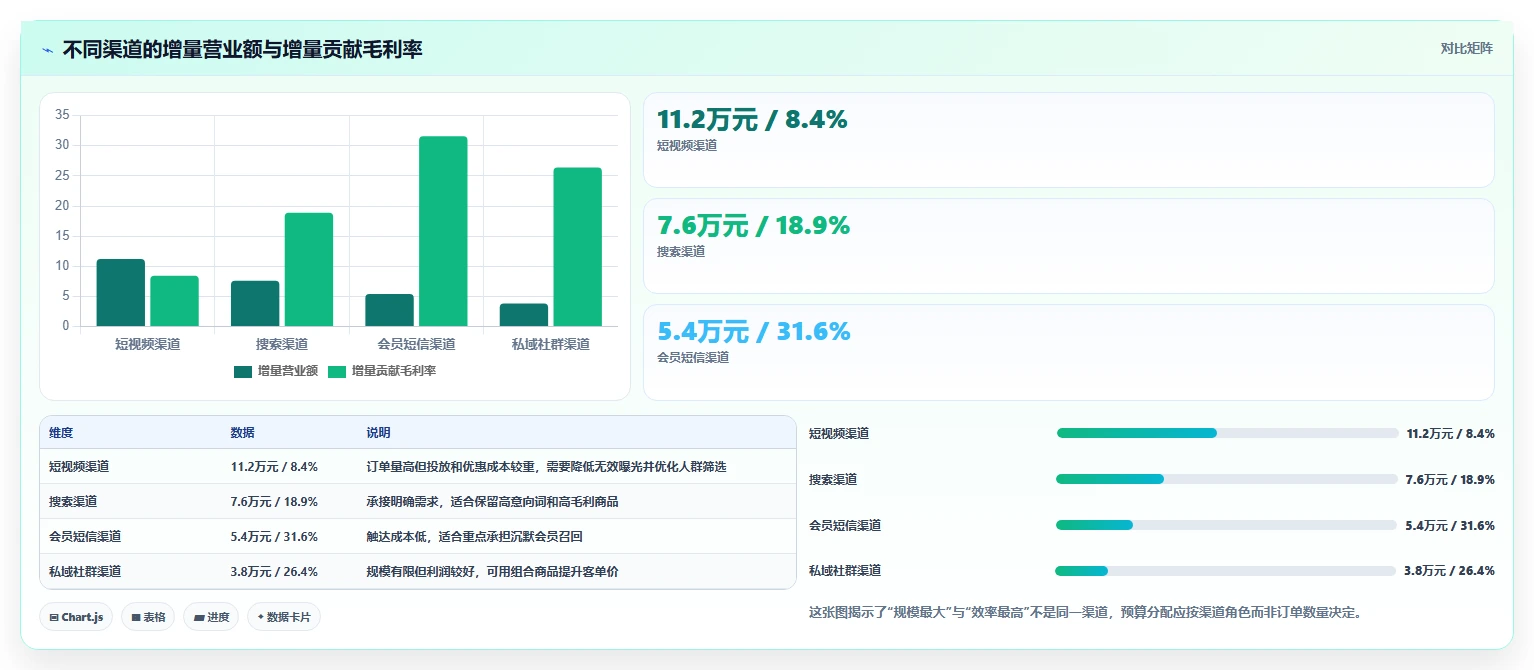The width and height of the screenshot is (1534, 670).
Task: Select the 11.2万元 / 8.4% data card
Action: point(1068,140)
